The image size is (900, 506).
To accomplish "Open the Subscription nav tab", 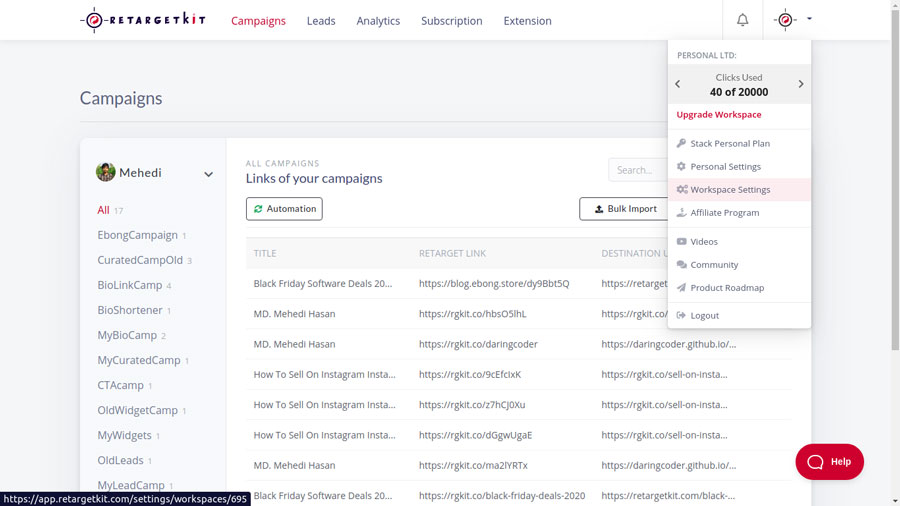I will tap(452, 21).
